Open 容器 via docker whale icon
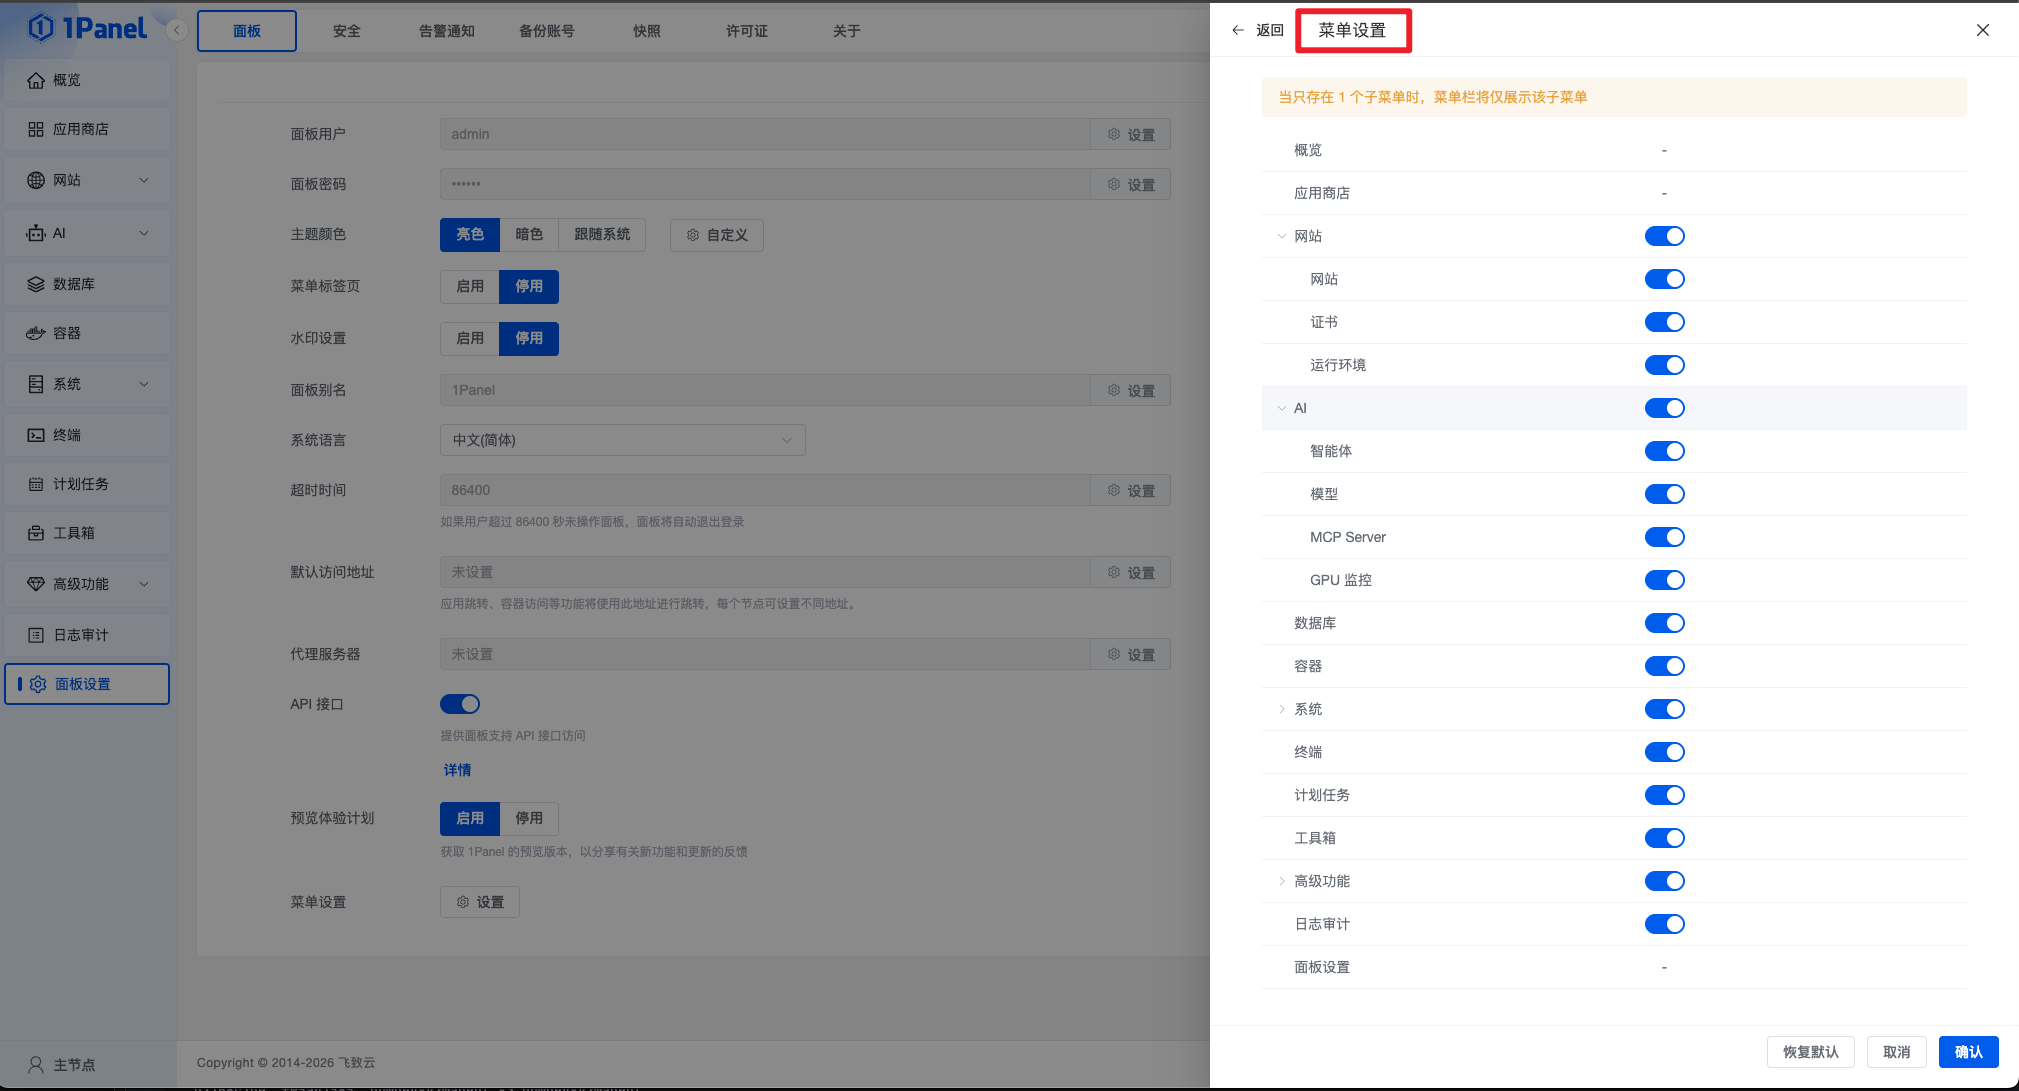2019x1091 pixels. click(36, 333)
